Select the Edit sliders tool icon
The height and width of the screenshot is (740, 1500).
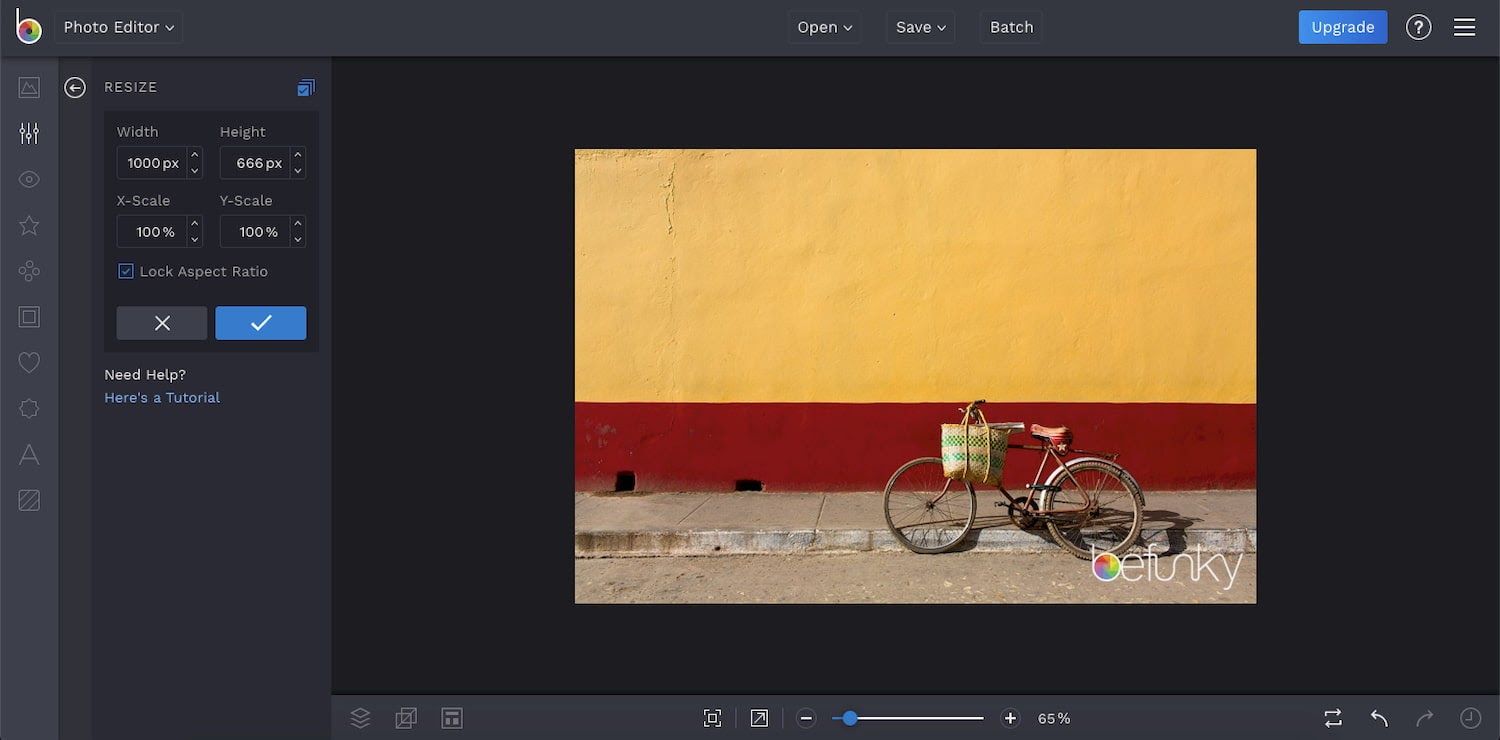tap(29, 133)
